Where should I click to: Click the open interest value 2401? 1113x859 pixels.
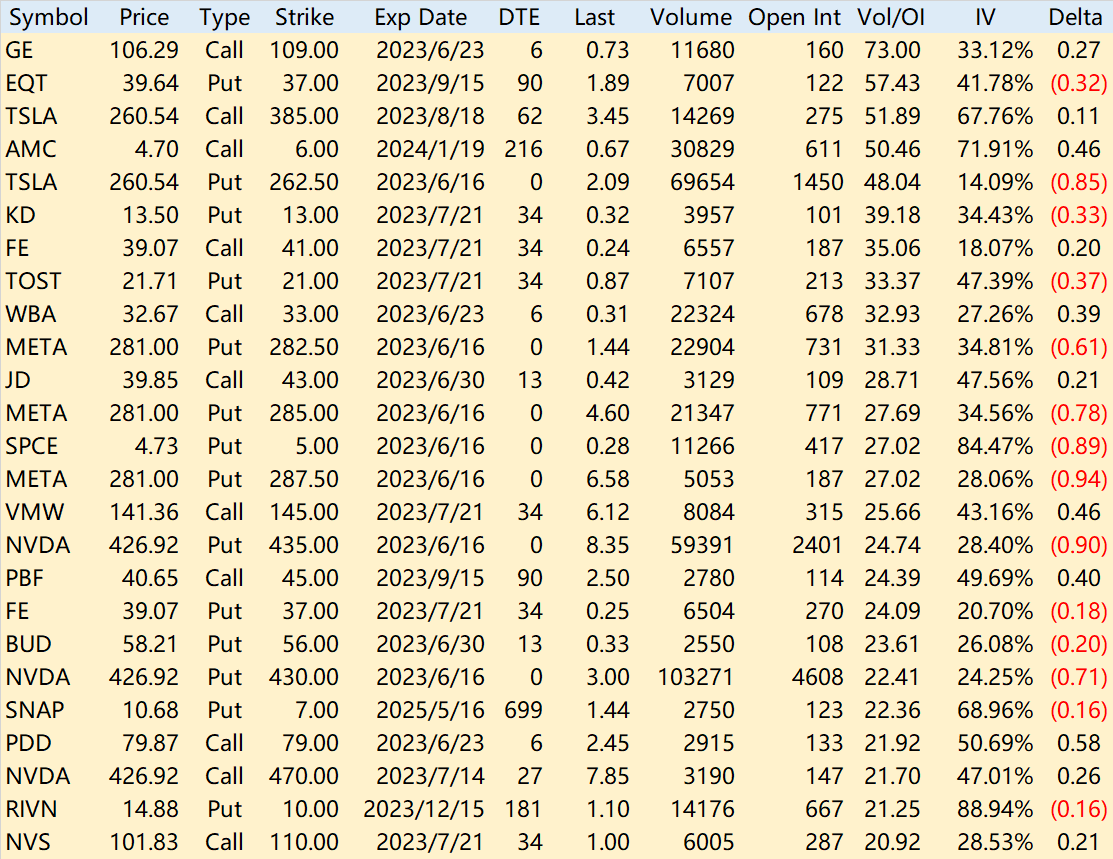click(818, 545)
